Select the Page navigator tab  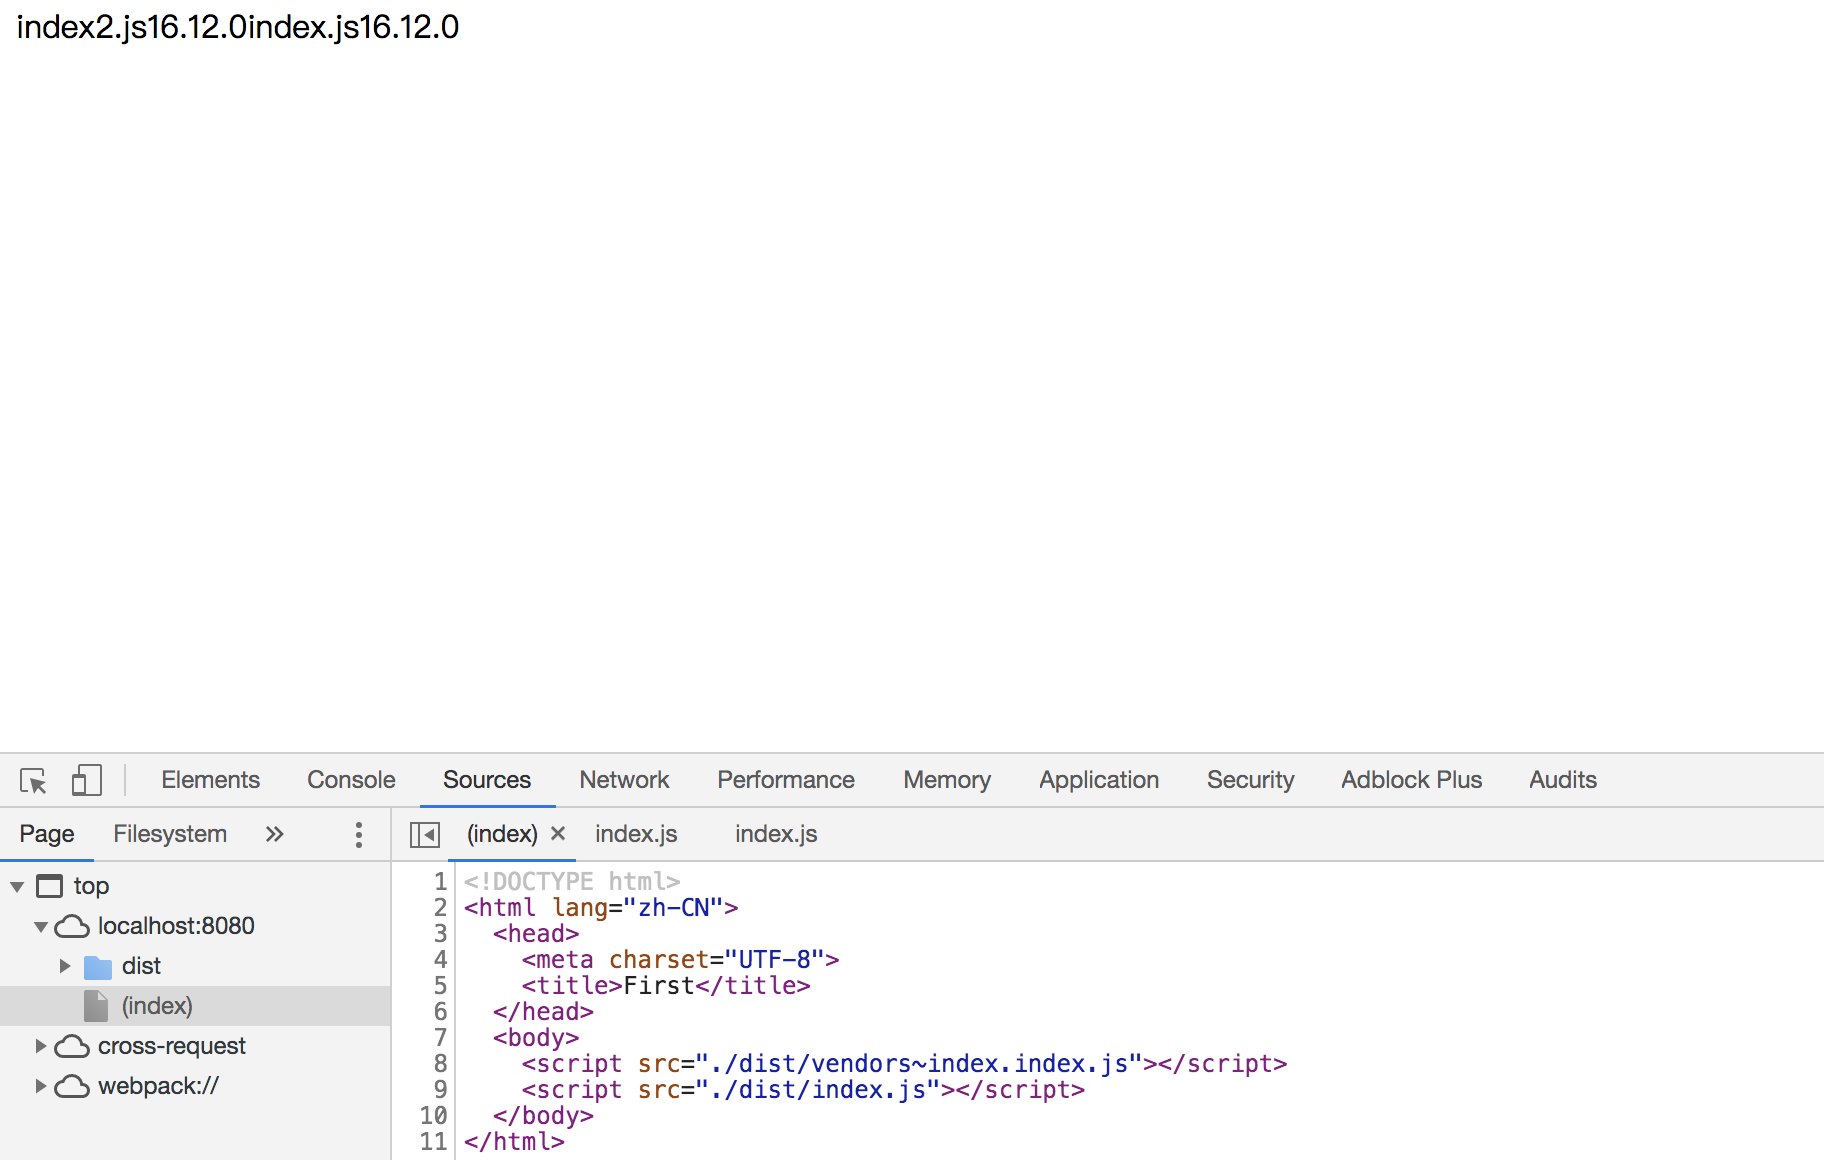click(x=47, y=834)
